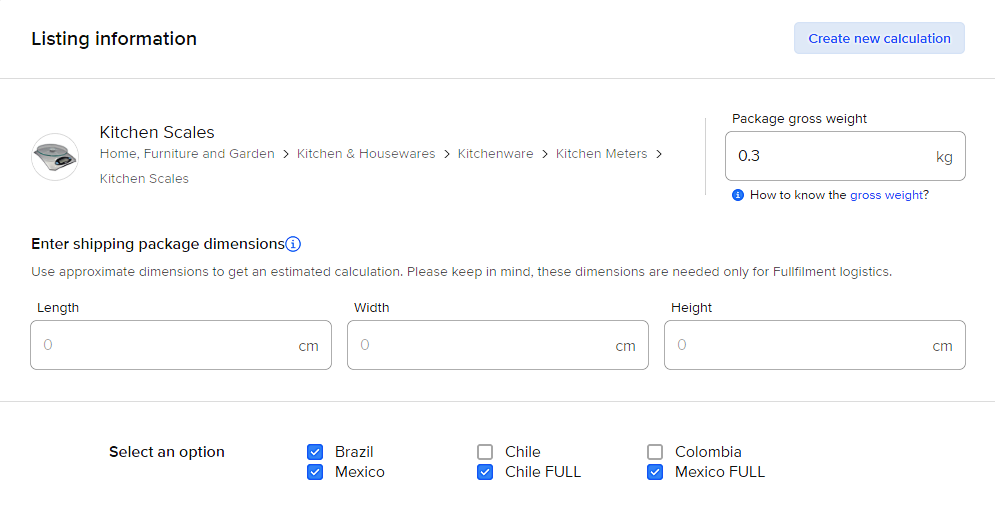The height and width of the screenshot is (519, 995).
Task: Click the final Kitchen Scales breadcrumb
Action: (144, 179)
